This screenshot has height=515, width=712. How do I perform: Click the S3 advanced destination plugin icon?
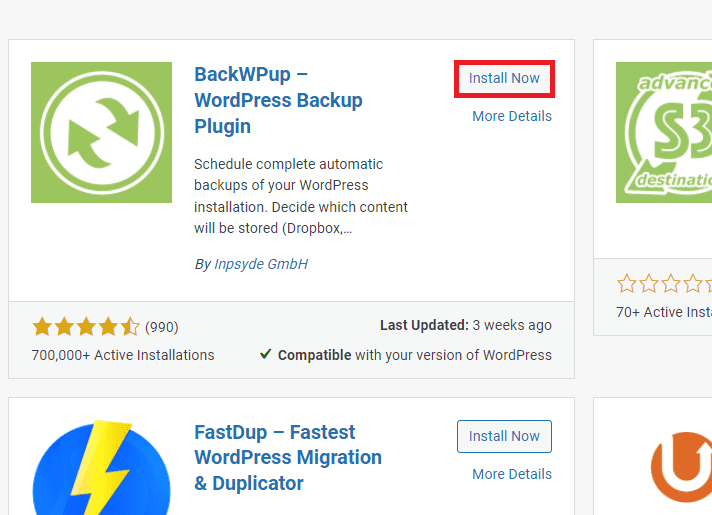[664, 132]
